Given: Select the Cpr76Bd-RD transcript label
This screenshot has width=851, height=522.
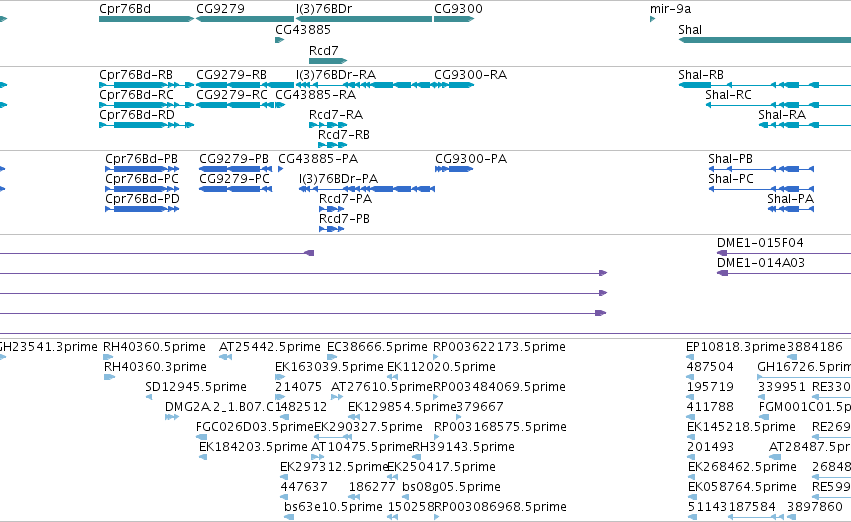Looking at the screenshot, I should point(137,115).
